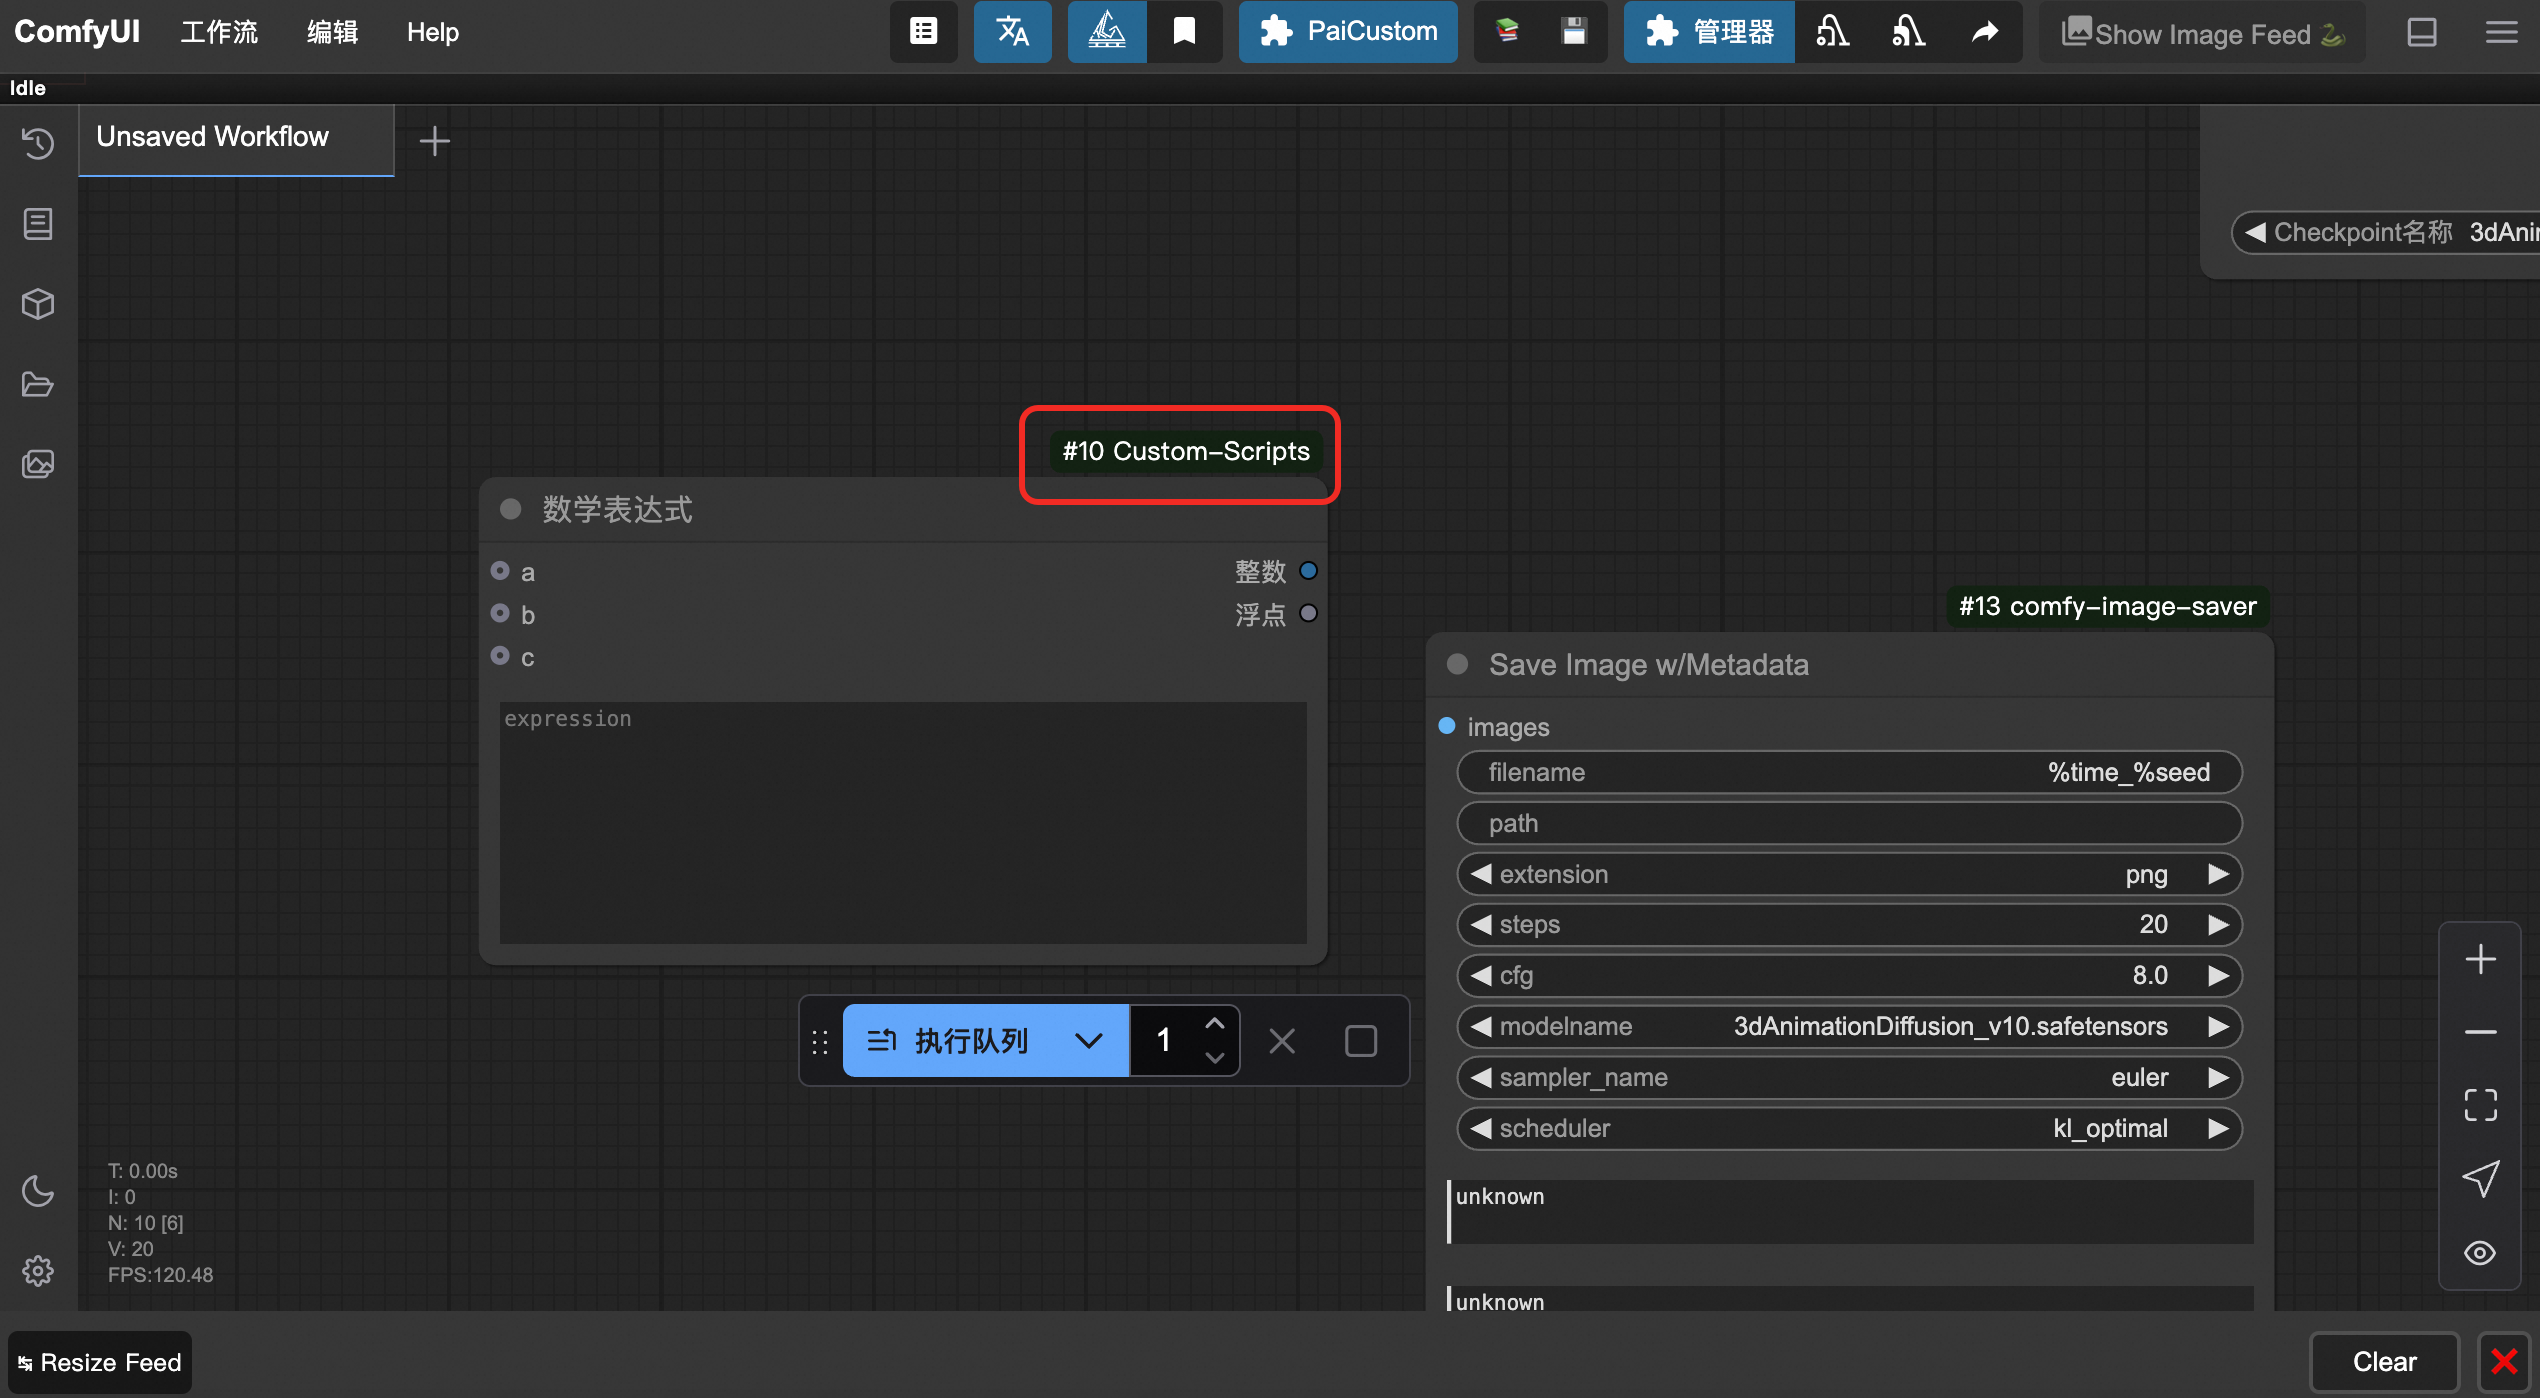Toggle dark theme with moon icon
The image size is (2540, 1398).
(38, 1190)
